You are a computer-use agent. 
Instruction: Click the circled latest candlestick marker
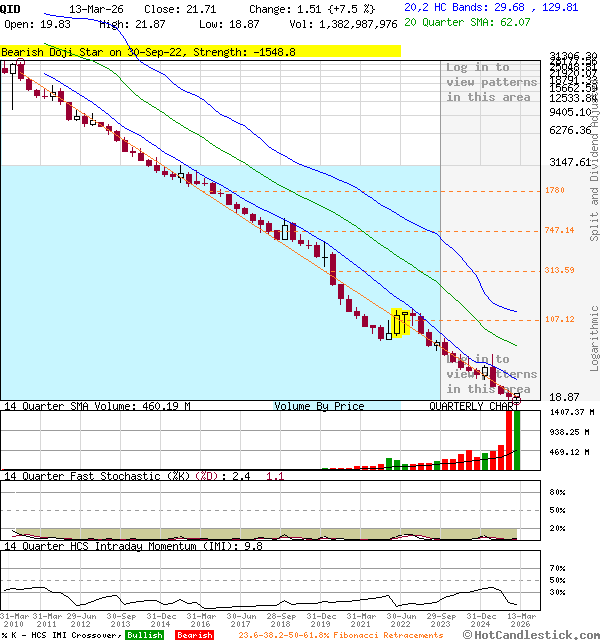pos(516,398)
